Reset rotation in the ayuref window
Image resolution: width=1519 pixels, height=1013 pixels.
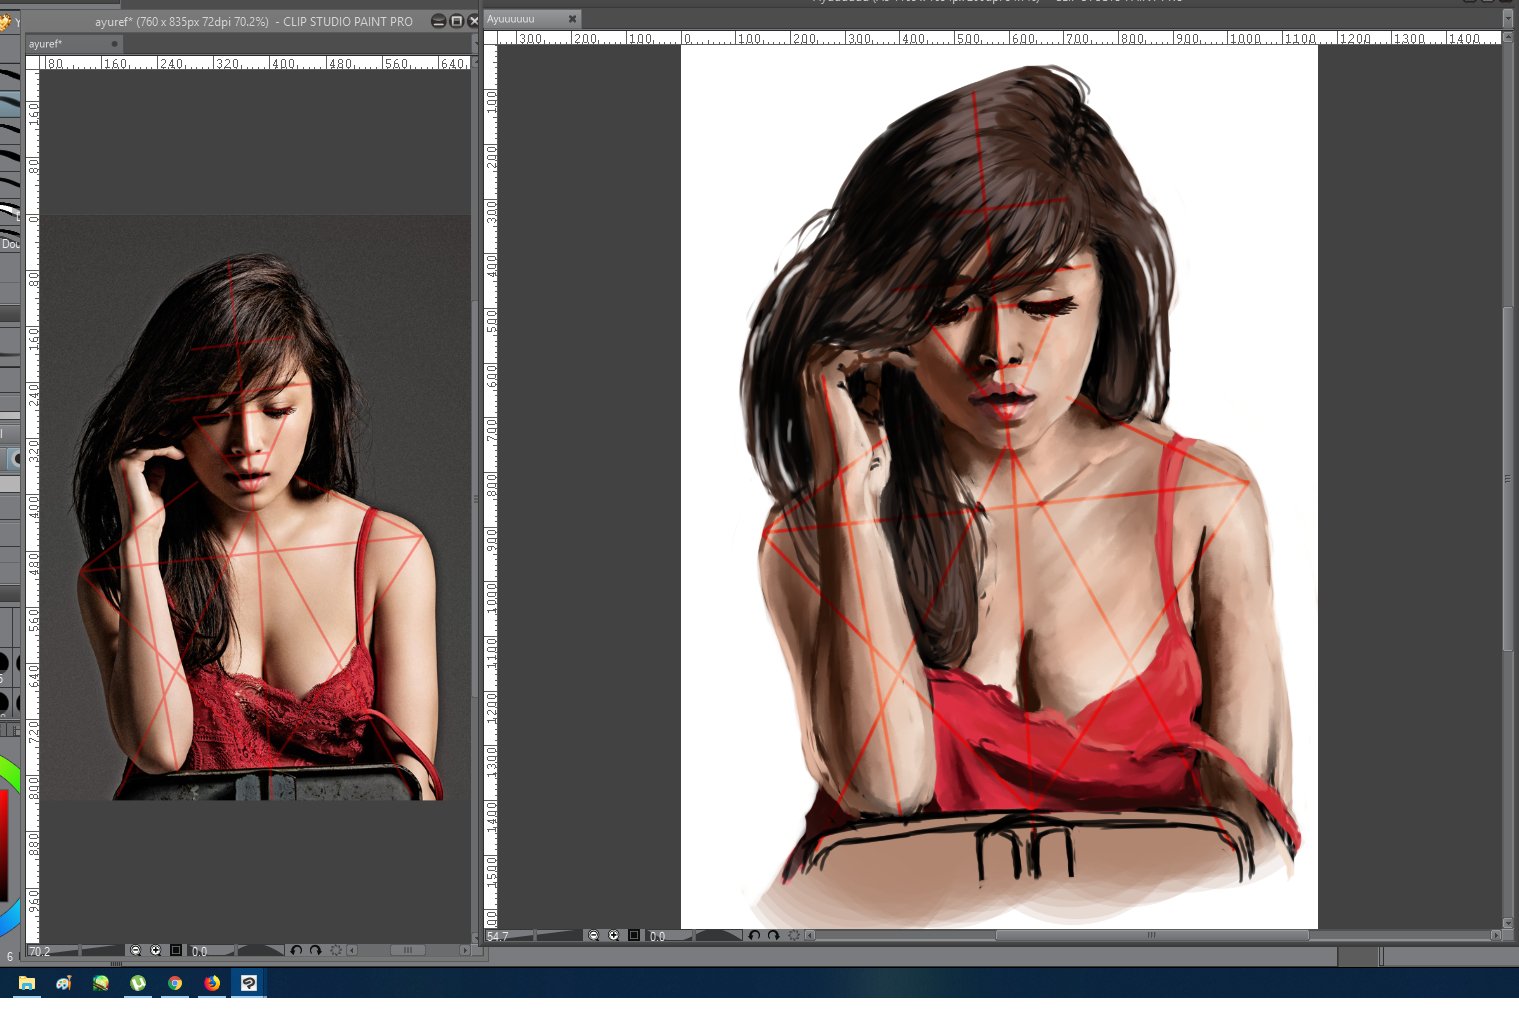point(336,950)
